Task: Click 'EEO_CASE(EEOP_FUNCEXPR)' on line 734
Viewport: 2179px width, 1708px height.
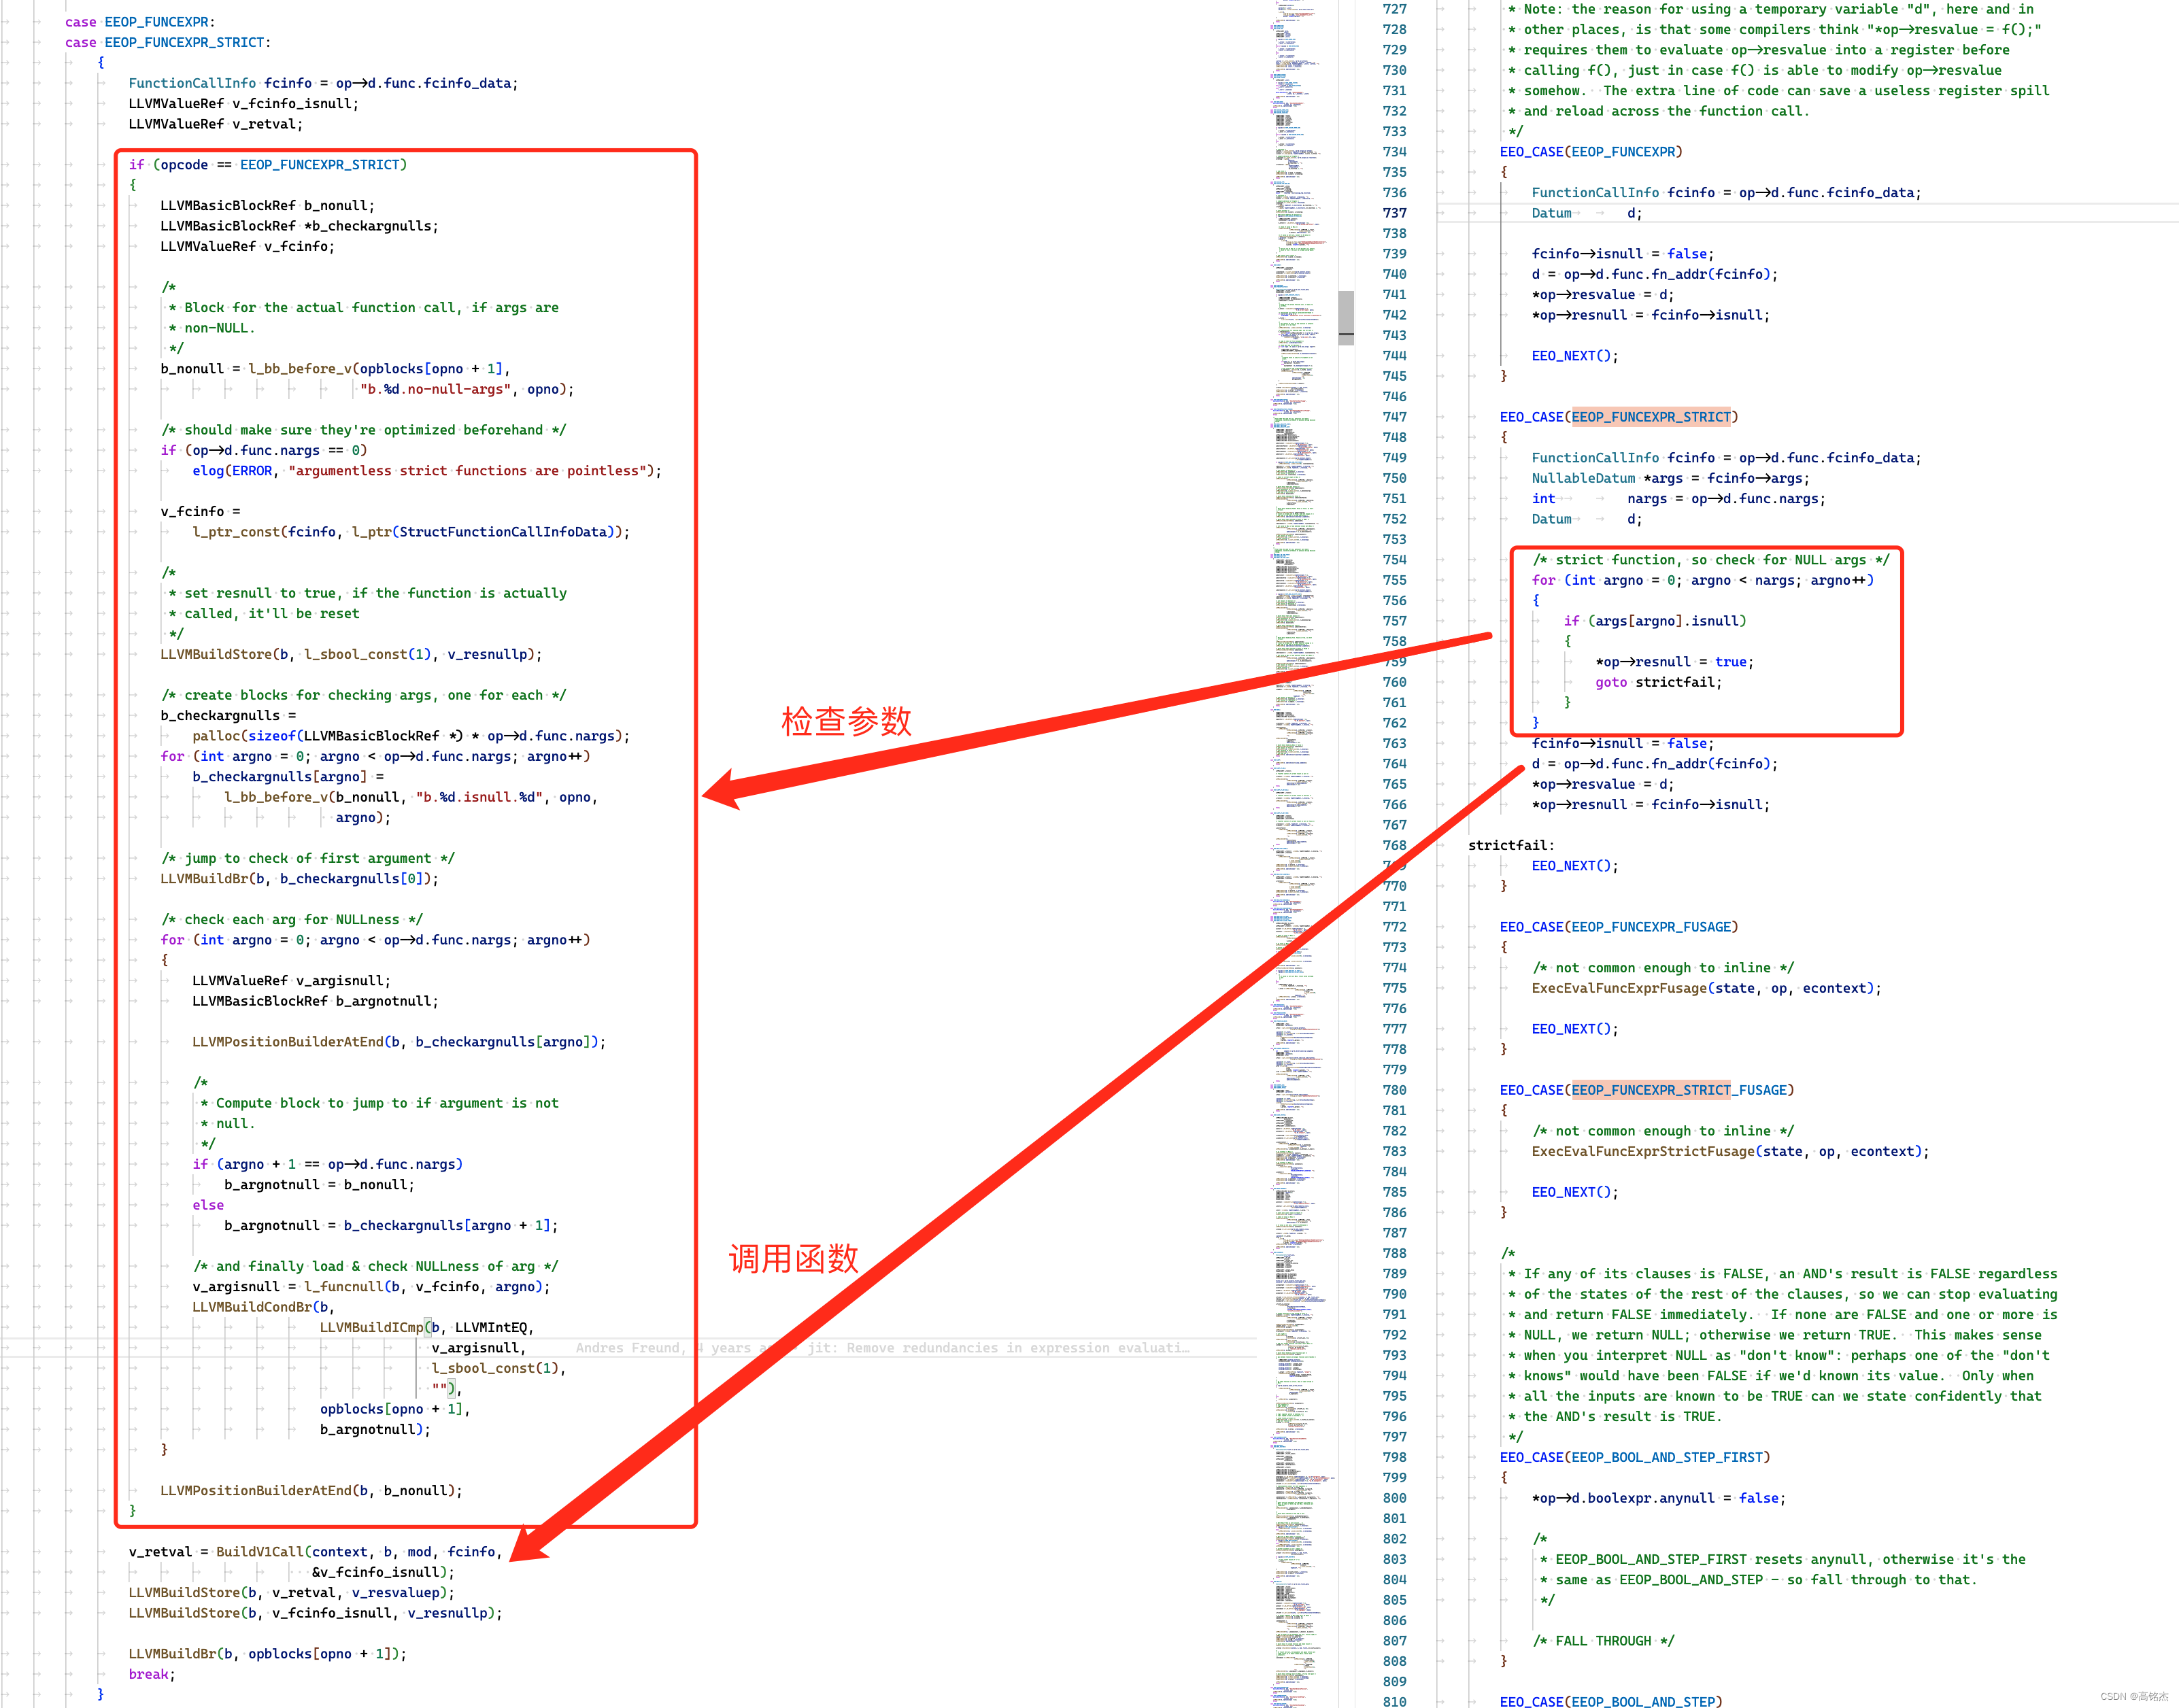Action: click(x=1591, y=152)
